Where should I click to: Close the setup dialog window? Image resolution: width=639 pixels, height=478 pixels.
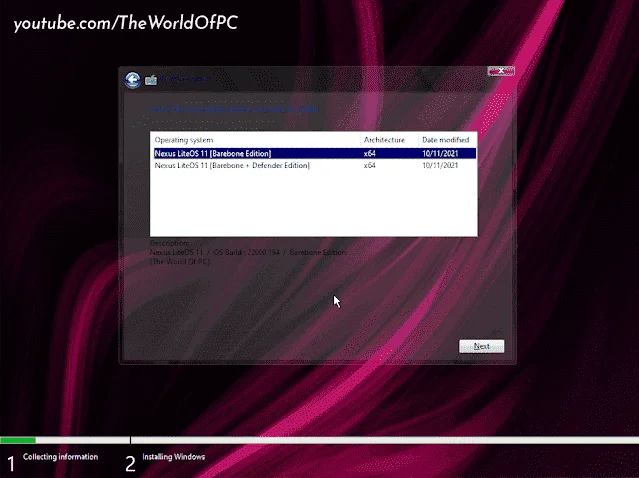click(x=501, y=71)
